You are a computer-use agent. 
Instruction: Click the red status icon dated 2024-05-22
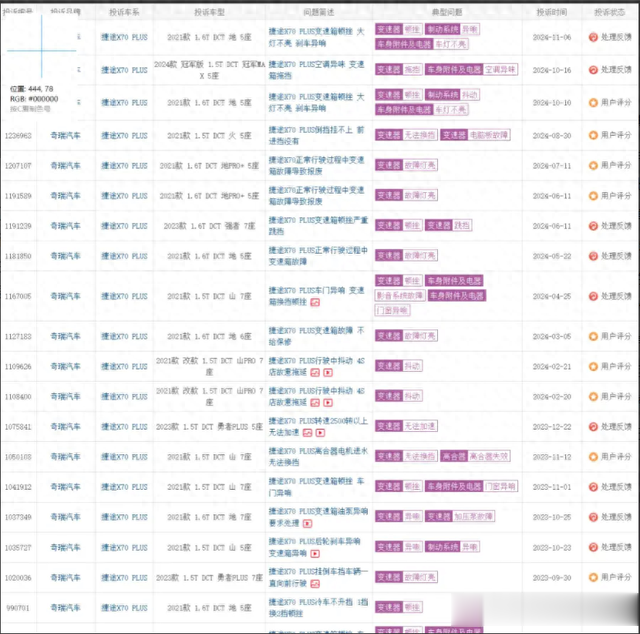click(593, 256)
